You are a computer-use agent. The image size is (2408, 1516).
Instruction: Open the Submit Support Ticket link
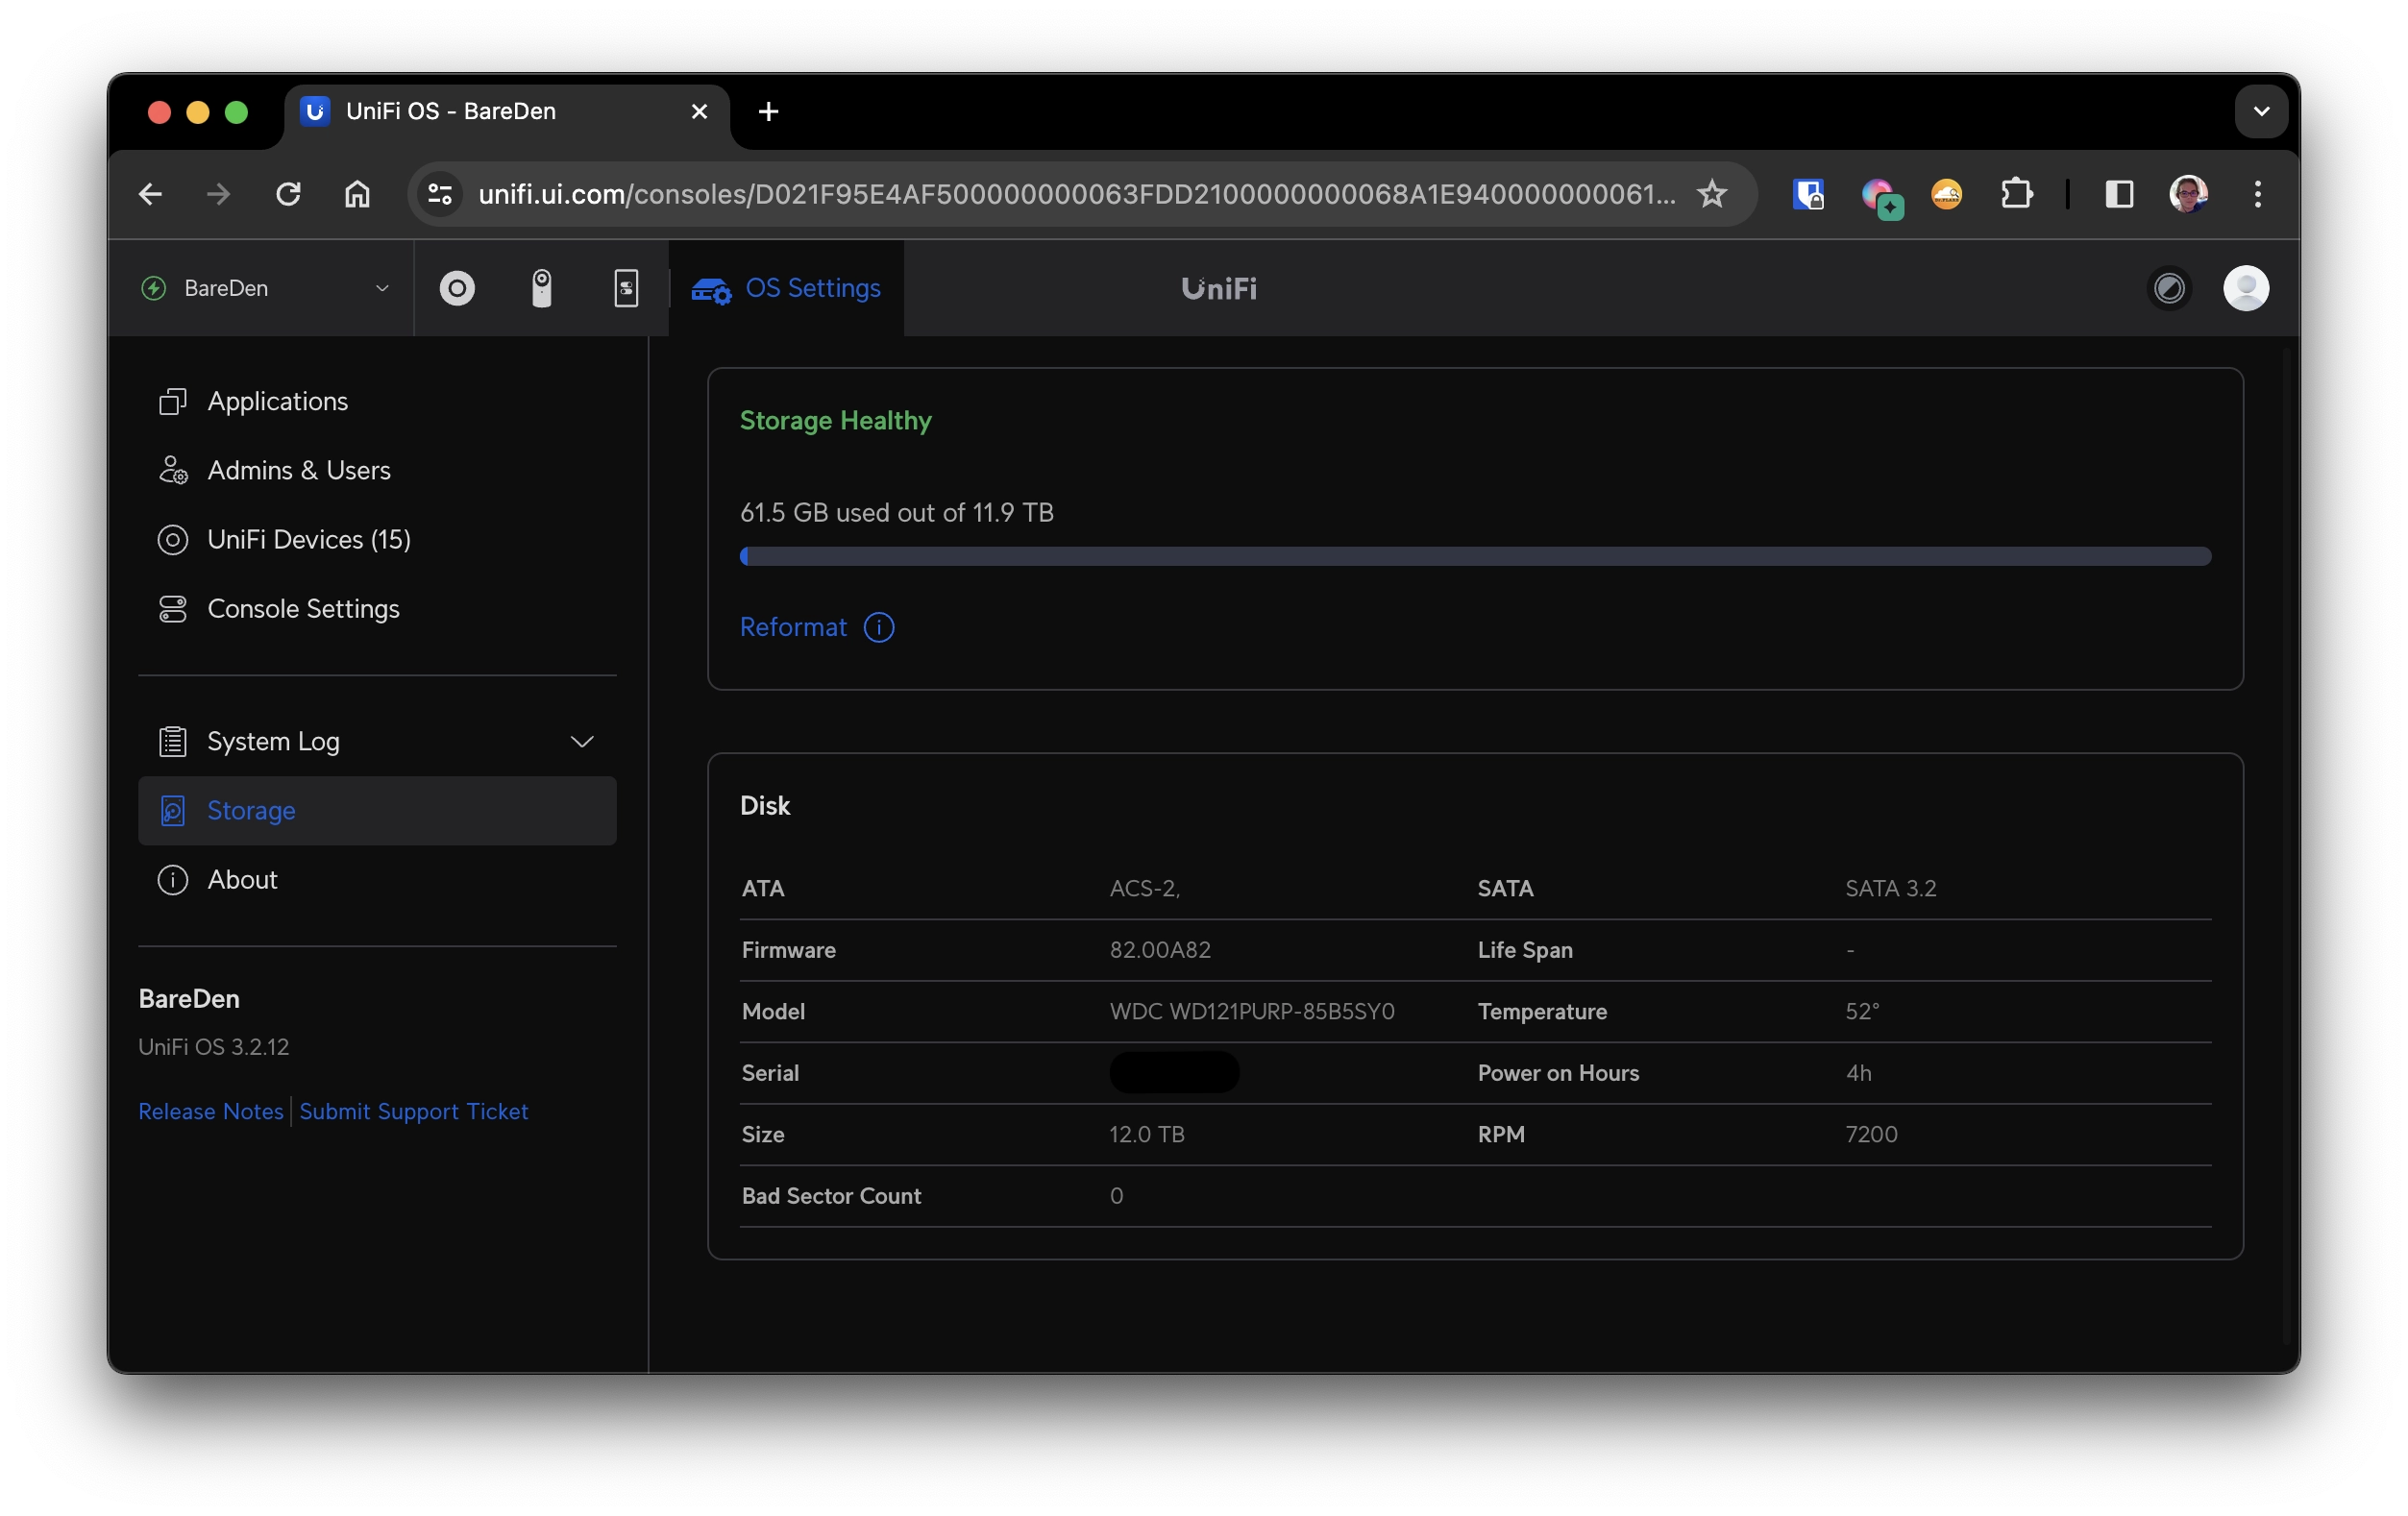point(413,1111)
